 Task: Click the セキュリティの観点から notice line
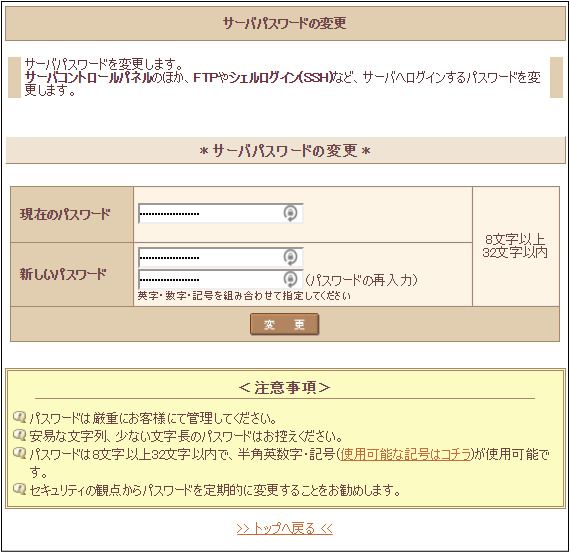tap(215, 490)
